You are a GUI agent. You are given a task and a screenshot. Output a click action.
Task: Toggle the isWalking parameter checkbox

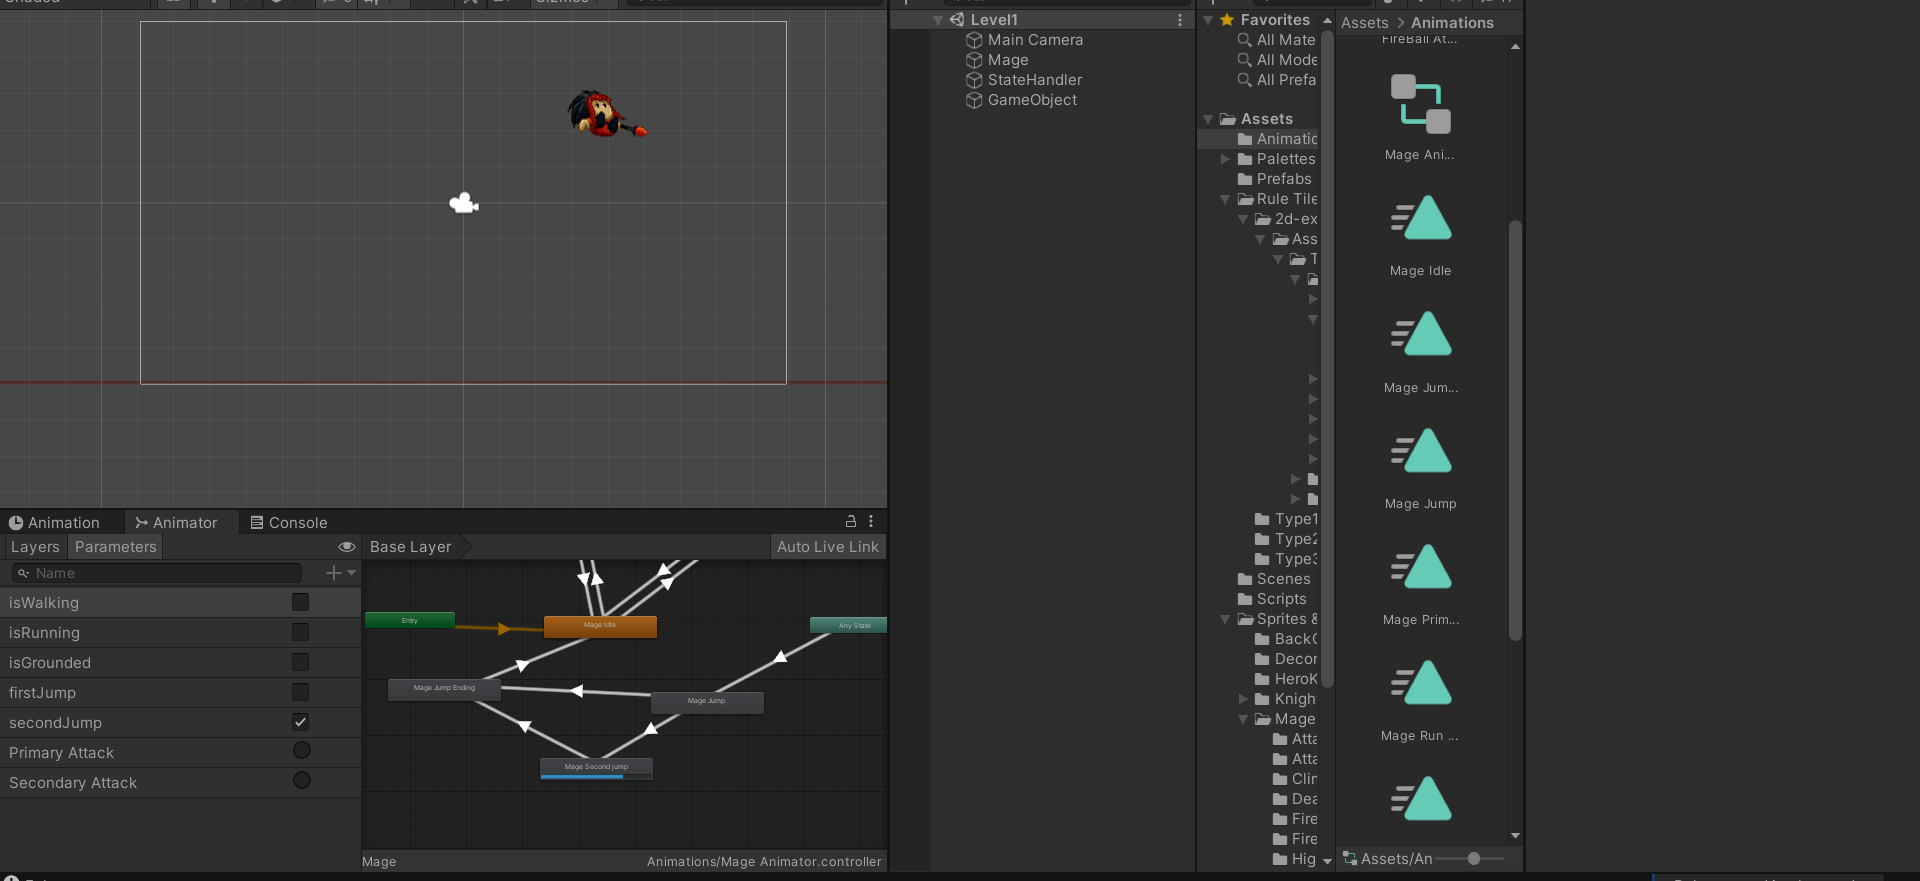pyautogui.click(x=300, y=602)
